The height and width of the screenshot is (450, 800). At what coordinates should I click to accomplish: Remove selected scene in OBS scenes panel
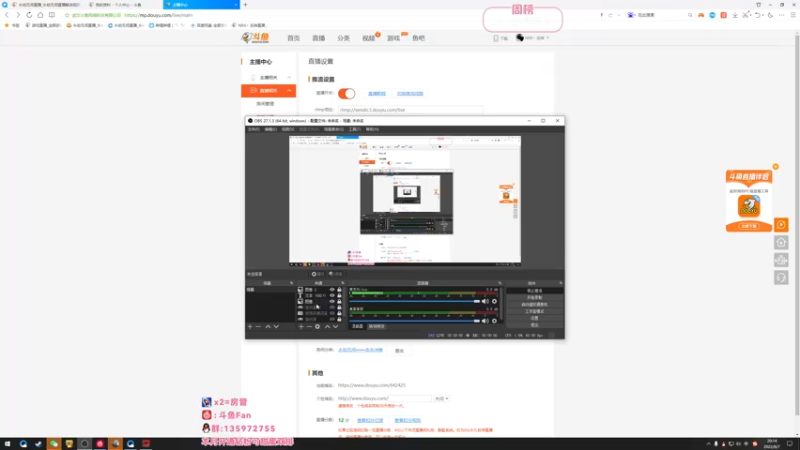[x=258, y=327]
